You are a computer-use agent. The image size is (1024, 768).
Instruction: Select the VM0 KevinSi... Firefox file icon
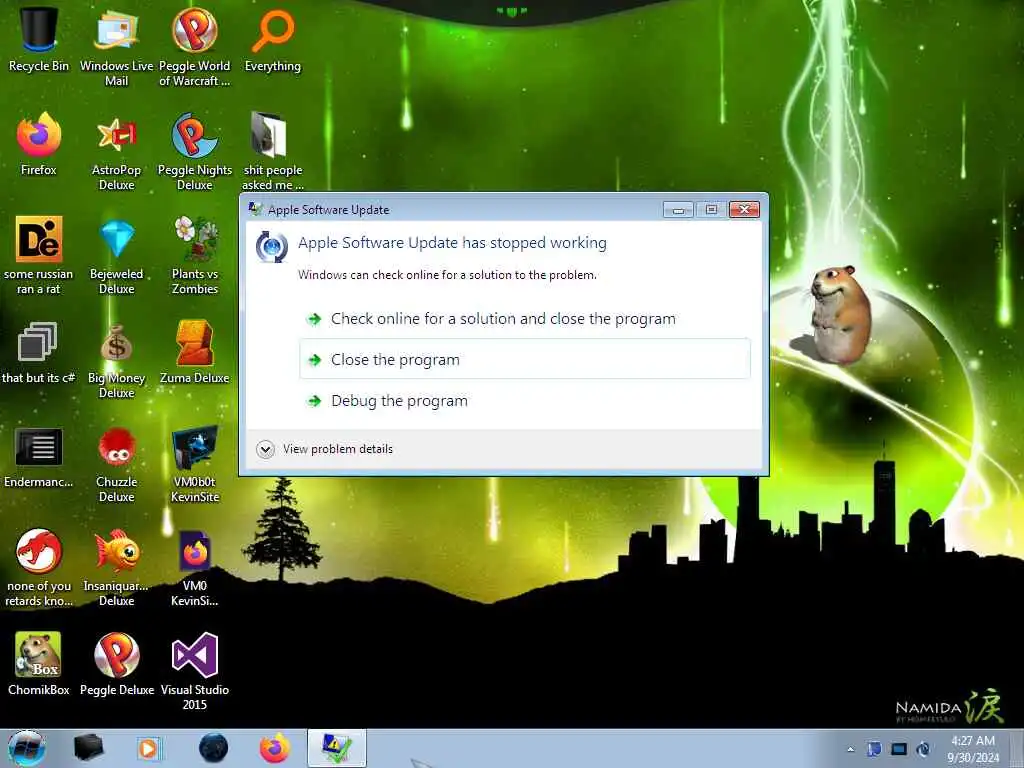[x=195, y=568]
